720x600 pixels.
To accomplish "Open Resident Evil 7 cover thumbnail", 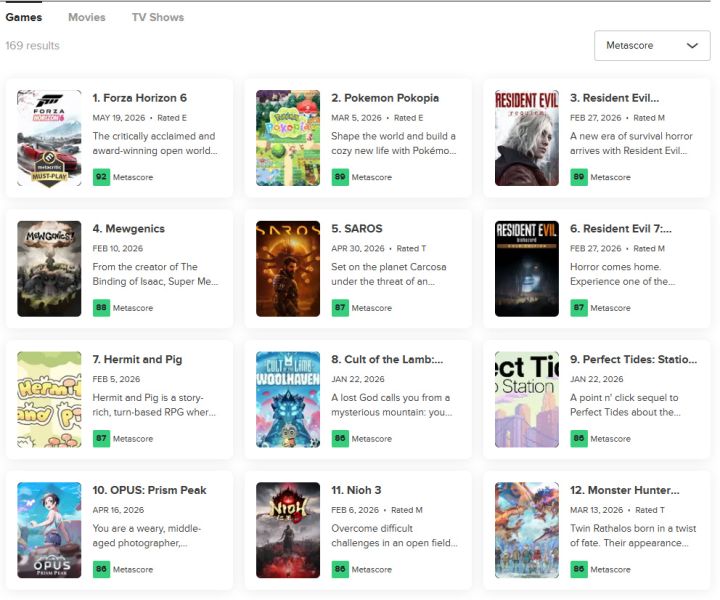I will click(x=527, y=269).
